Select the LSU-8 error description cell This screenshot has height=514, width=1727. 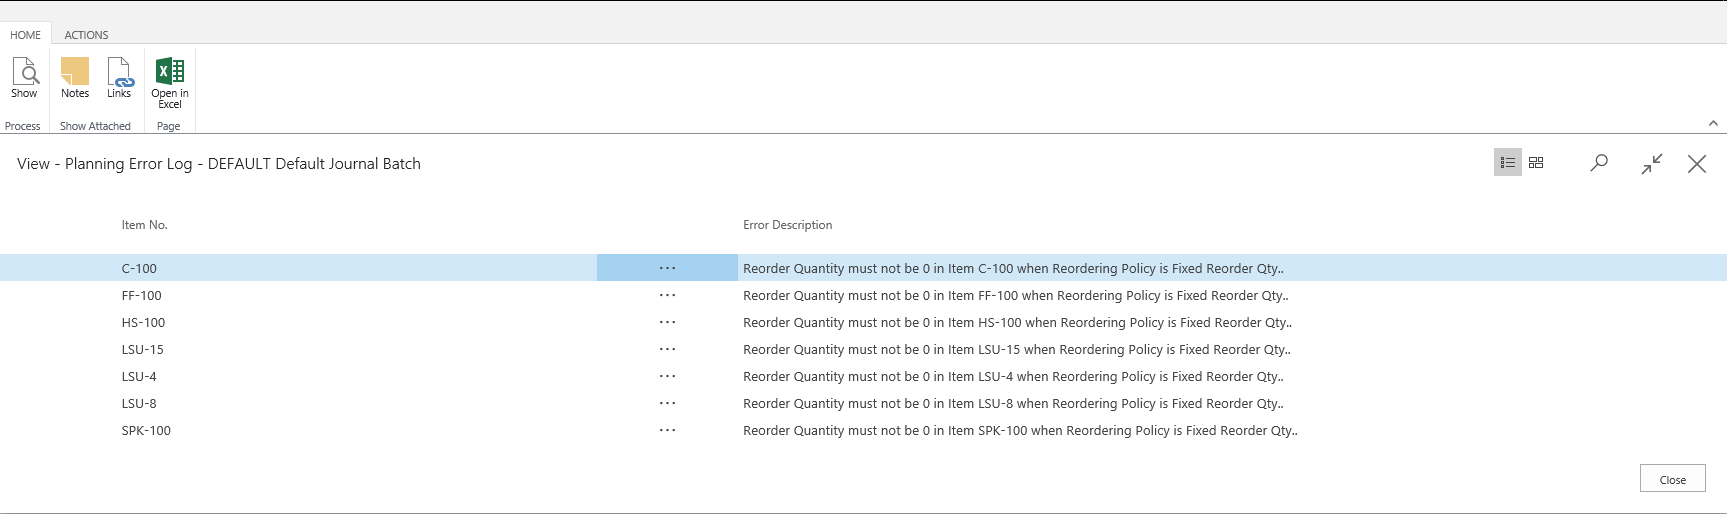[x=1012, y=403]
